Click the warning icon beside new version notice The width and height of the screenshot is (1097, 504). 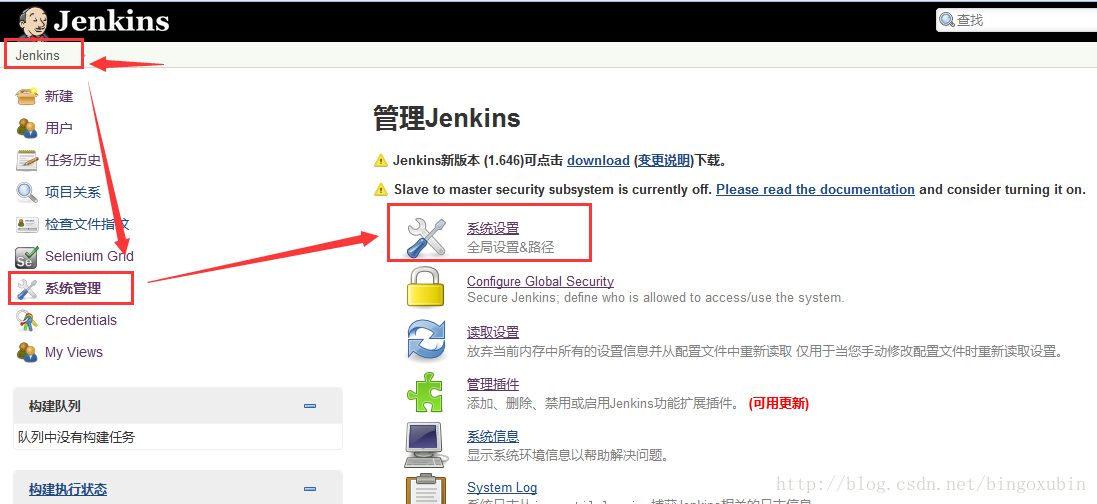click(381, 160)
